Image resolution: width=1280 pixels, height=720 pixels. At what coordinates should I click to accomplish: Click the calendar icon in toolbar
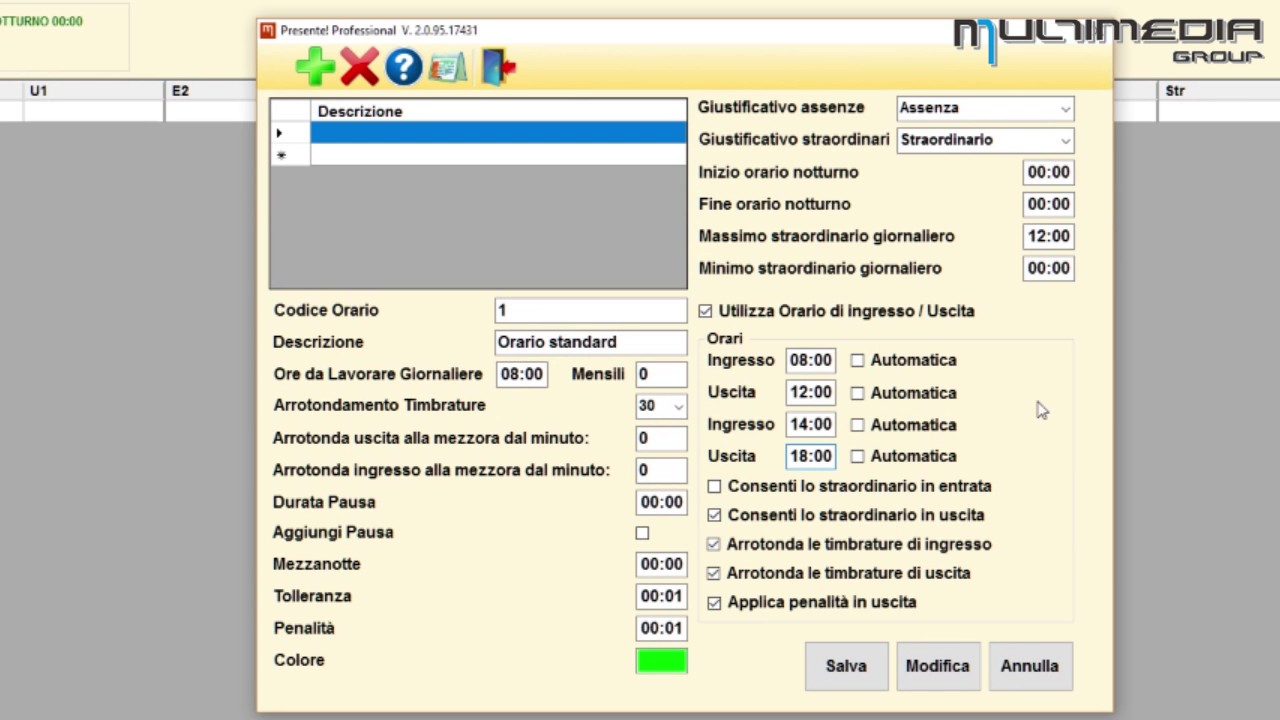tap(448, 67)
